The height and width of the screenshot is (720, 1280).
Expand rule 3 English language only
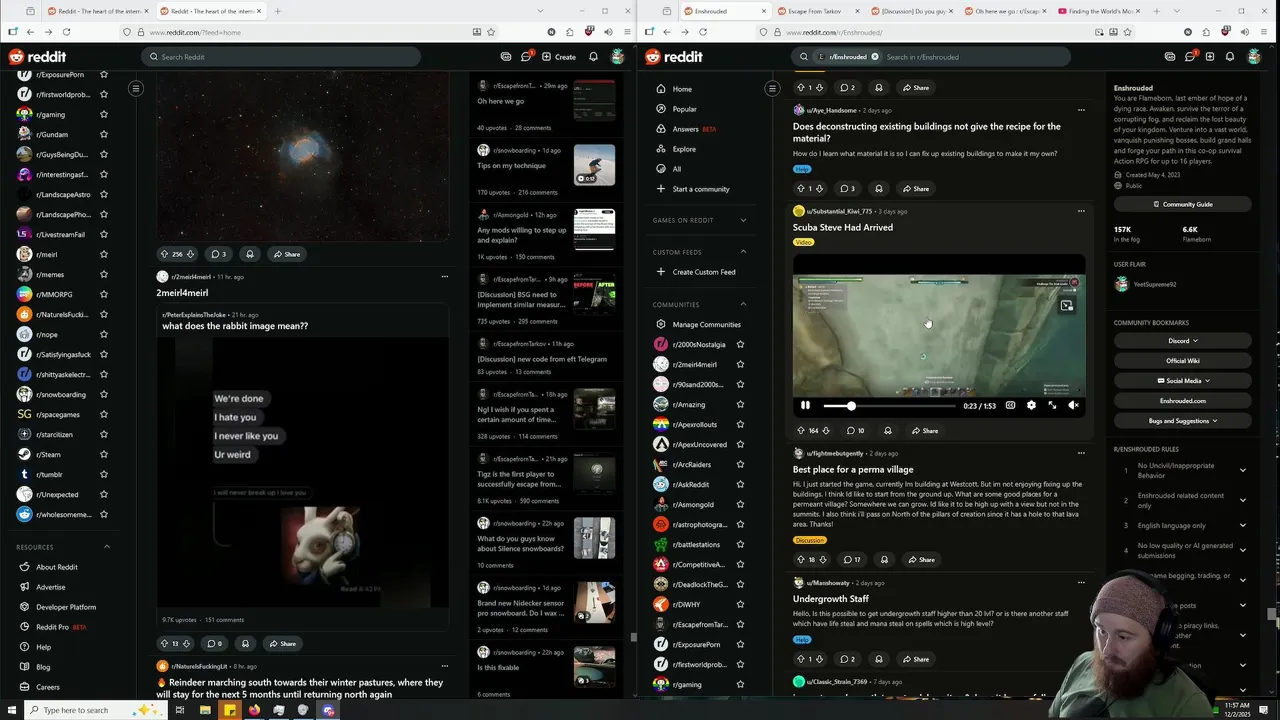(1243, 526)
